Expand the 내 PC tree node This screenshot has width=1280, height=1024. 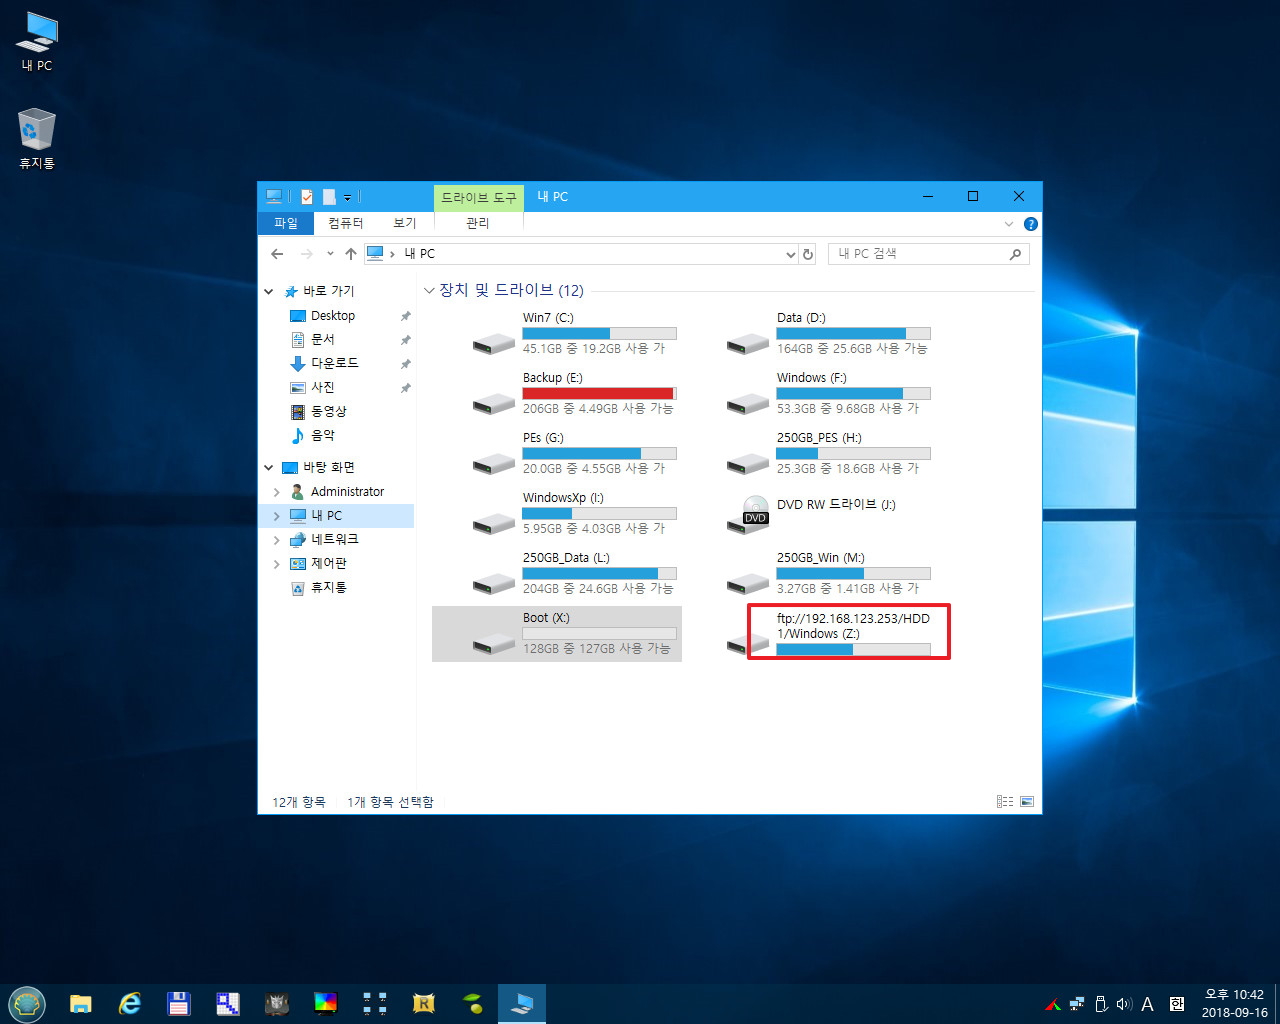277,516
